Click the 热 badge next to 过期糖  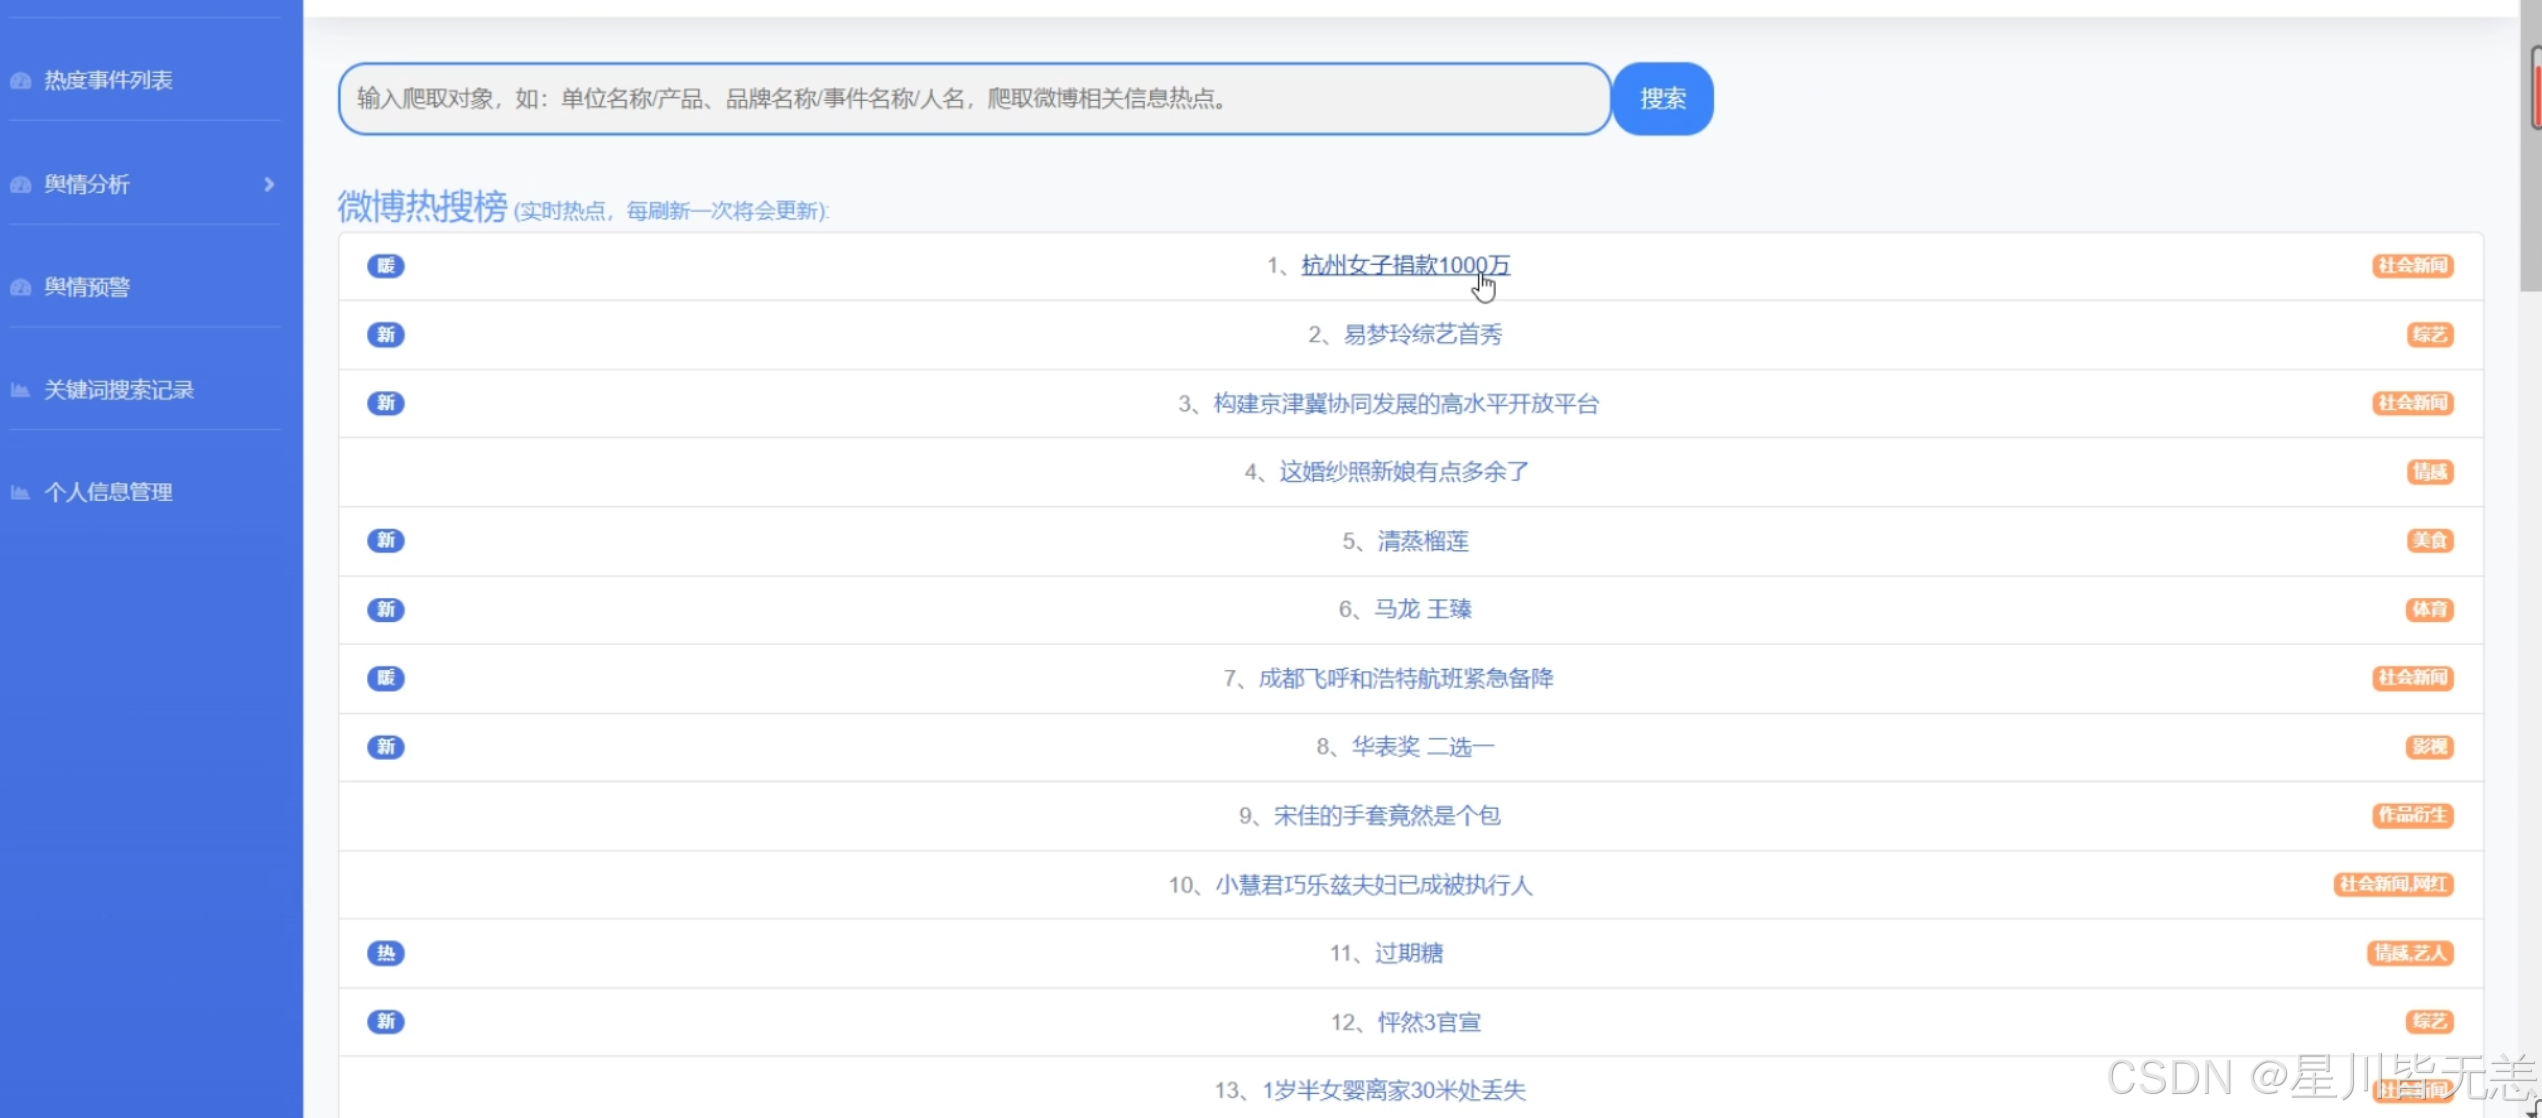(x=385, y=954)
